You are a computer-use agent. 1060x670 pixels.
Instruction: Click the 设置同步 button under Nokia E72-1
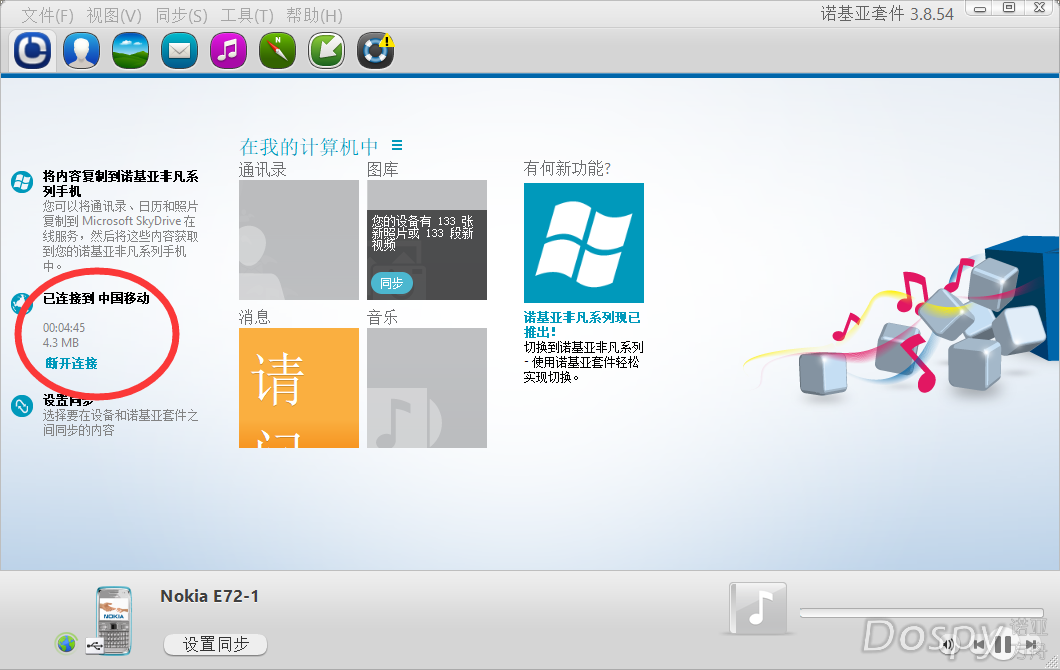(216, 644)
